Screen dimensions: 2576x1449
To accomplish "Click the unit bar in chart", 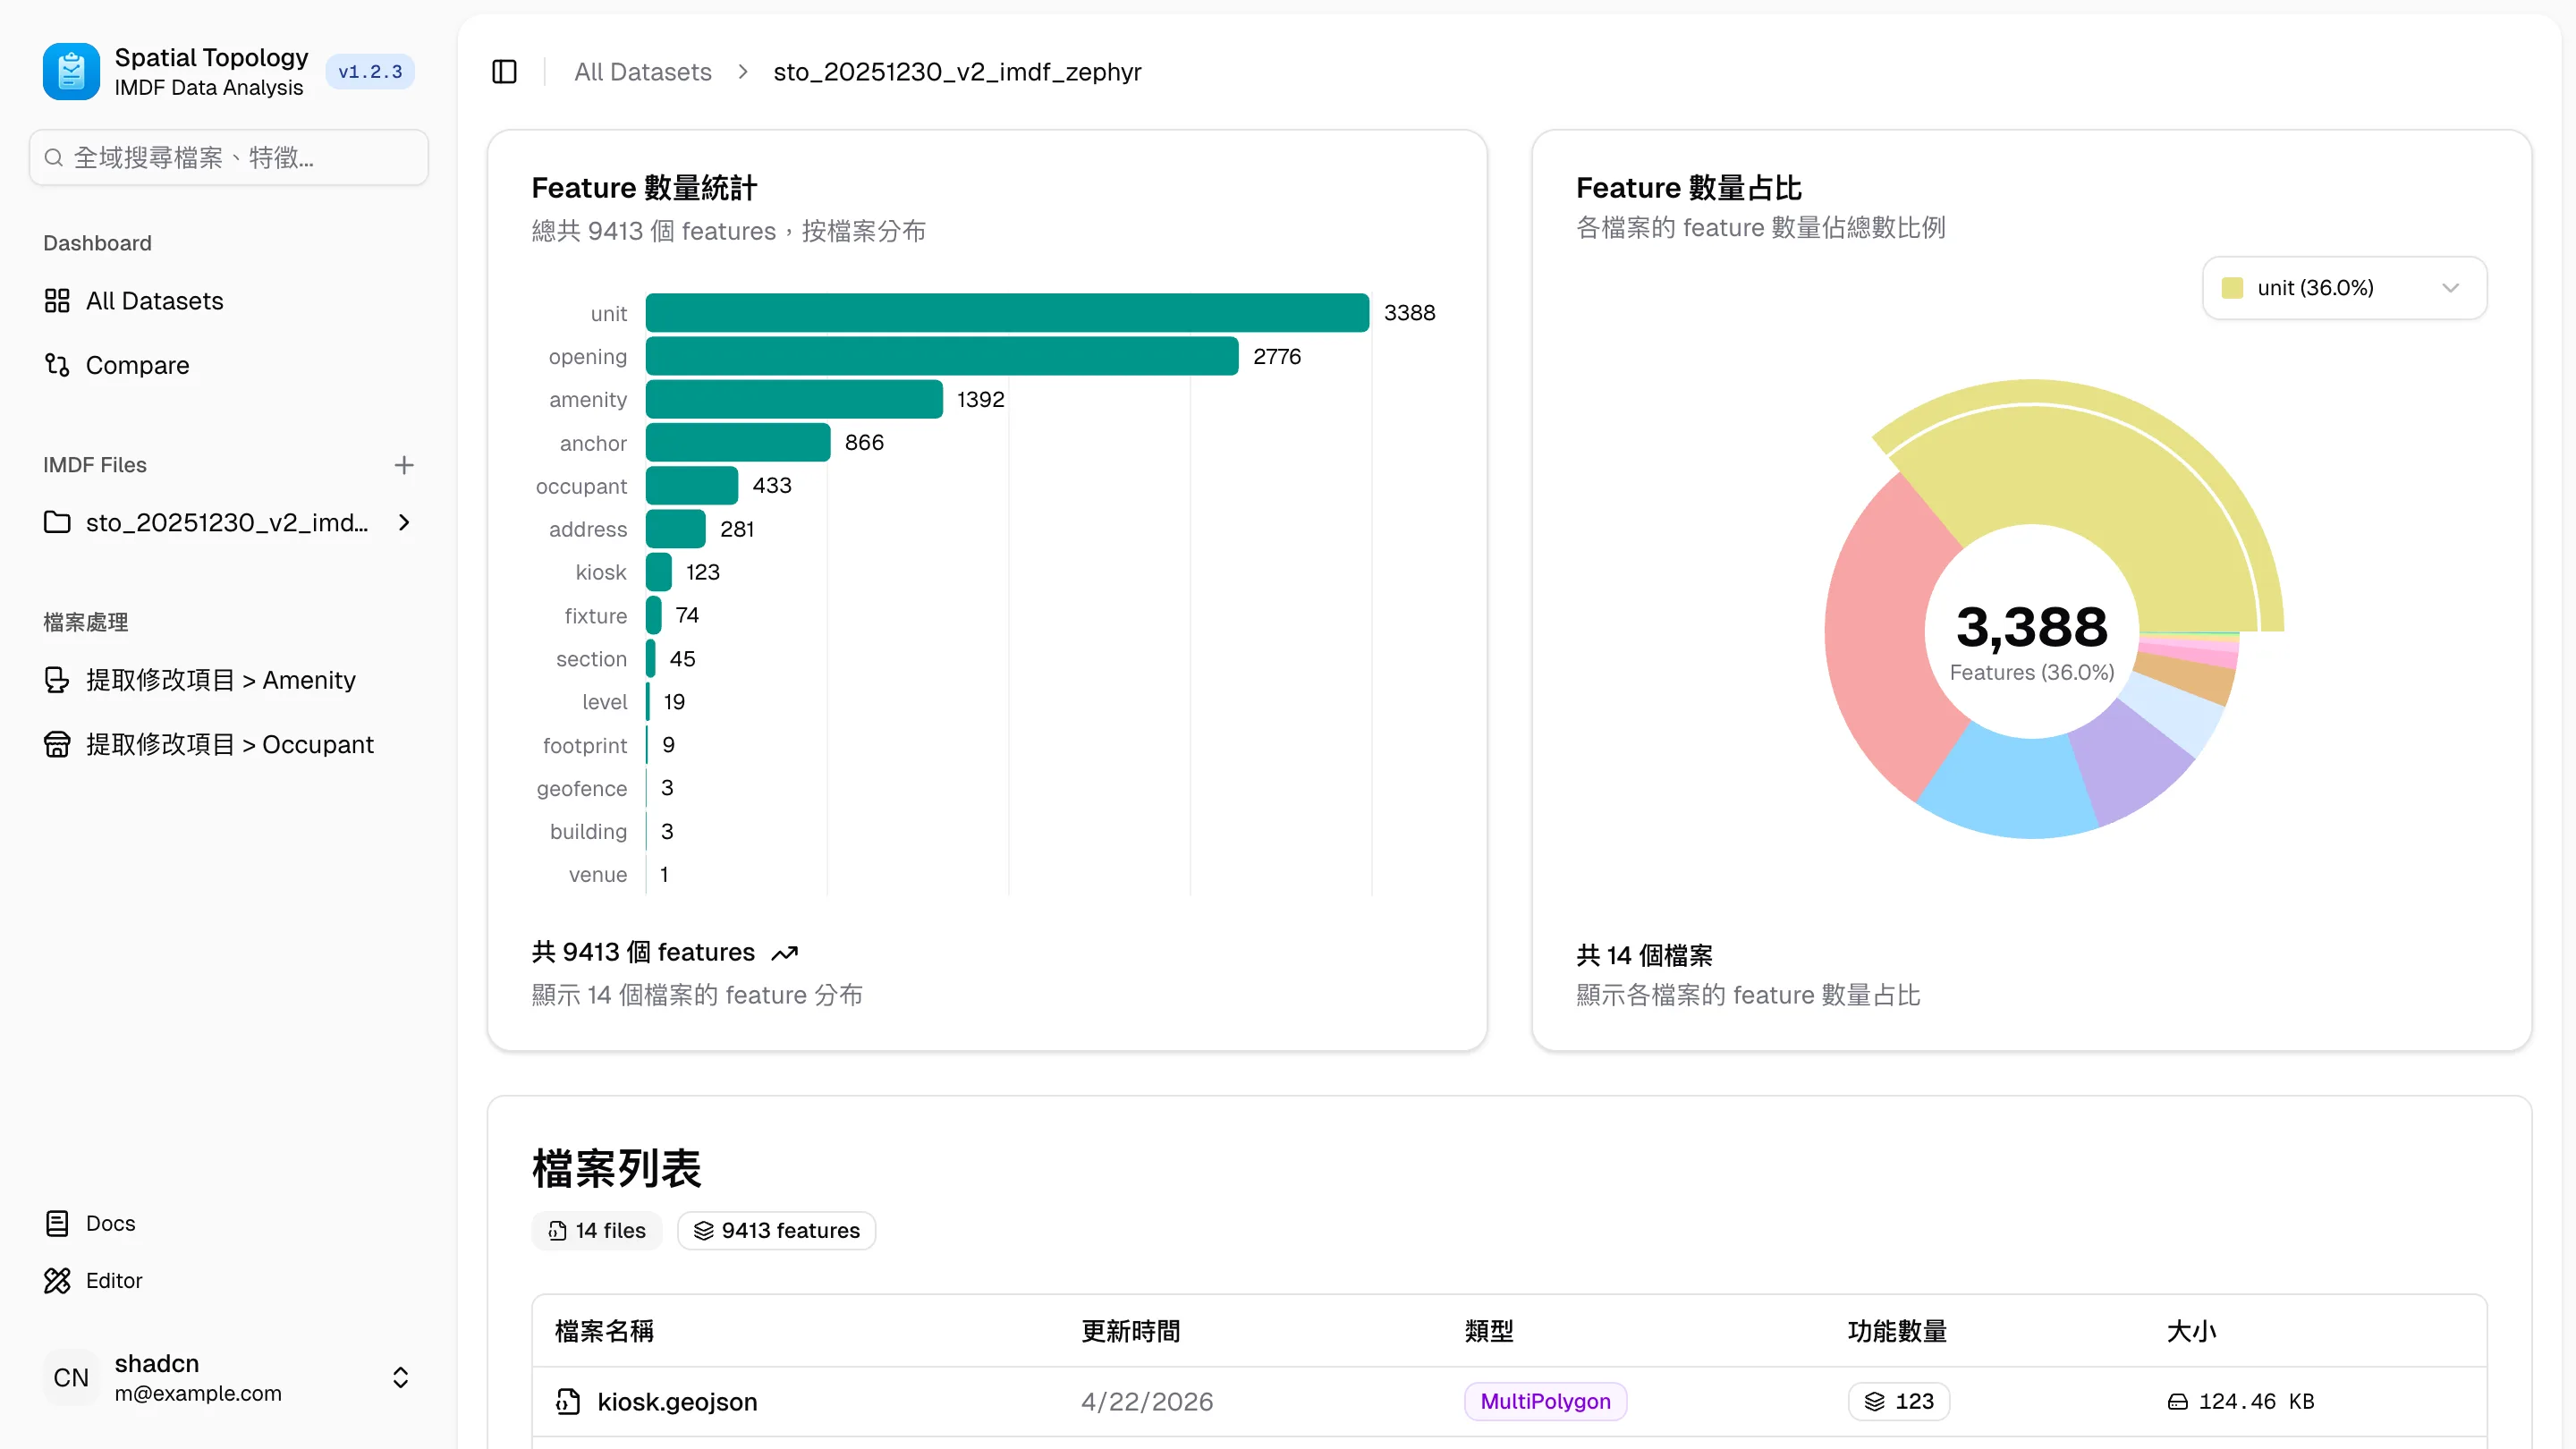I will 1006,313.
